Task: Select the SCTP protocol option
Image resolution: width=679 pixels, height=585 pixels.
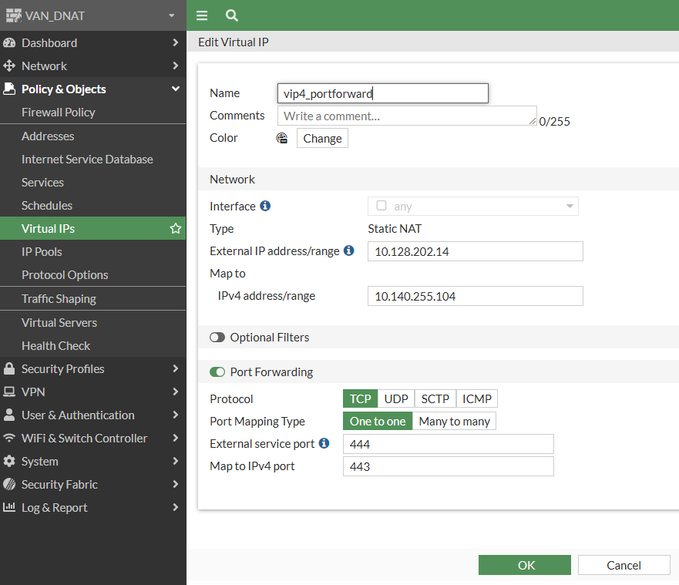Action: (x=435, y=399)
